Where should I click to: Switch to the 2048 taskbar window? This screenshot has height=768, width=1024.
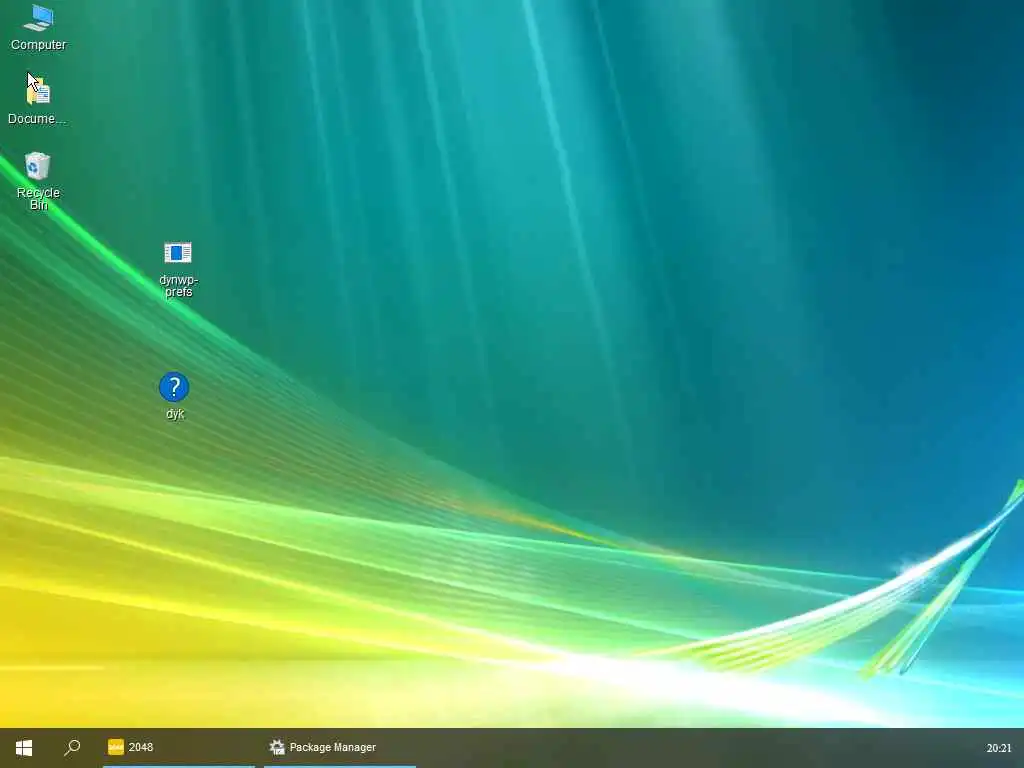[179, 748]
